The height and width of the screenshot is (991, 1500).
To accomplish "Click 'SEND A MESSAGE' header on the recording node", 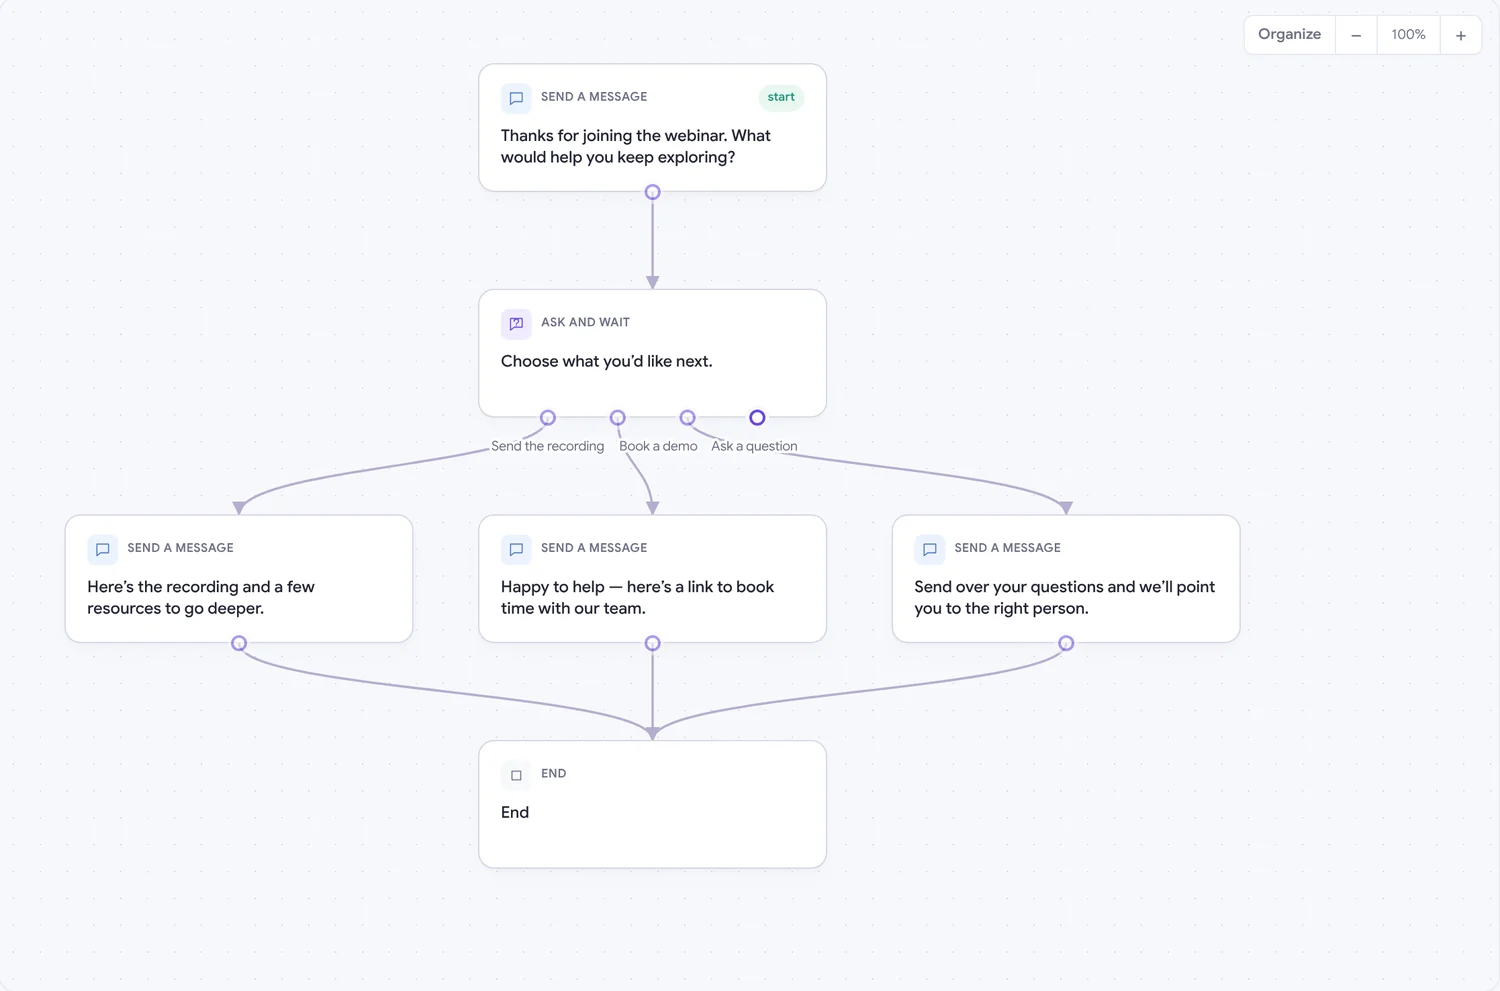I will [x=180, y=548].
